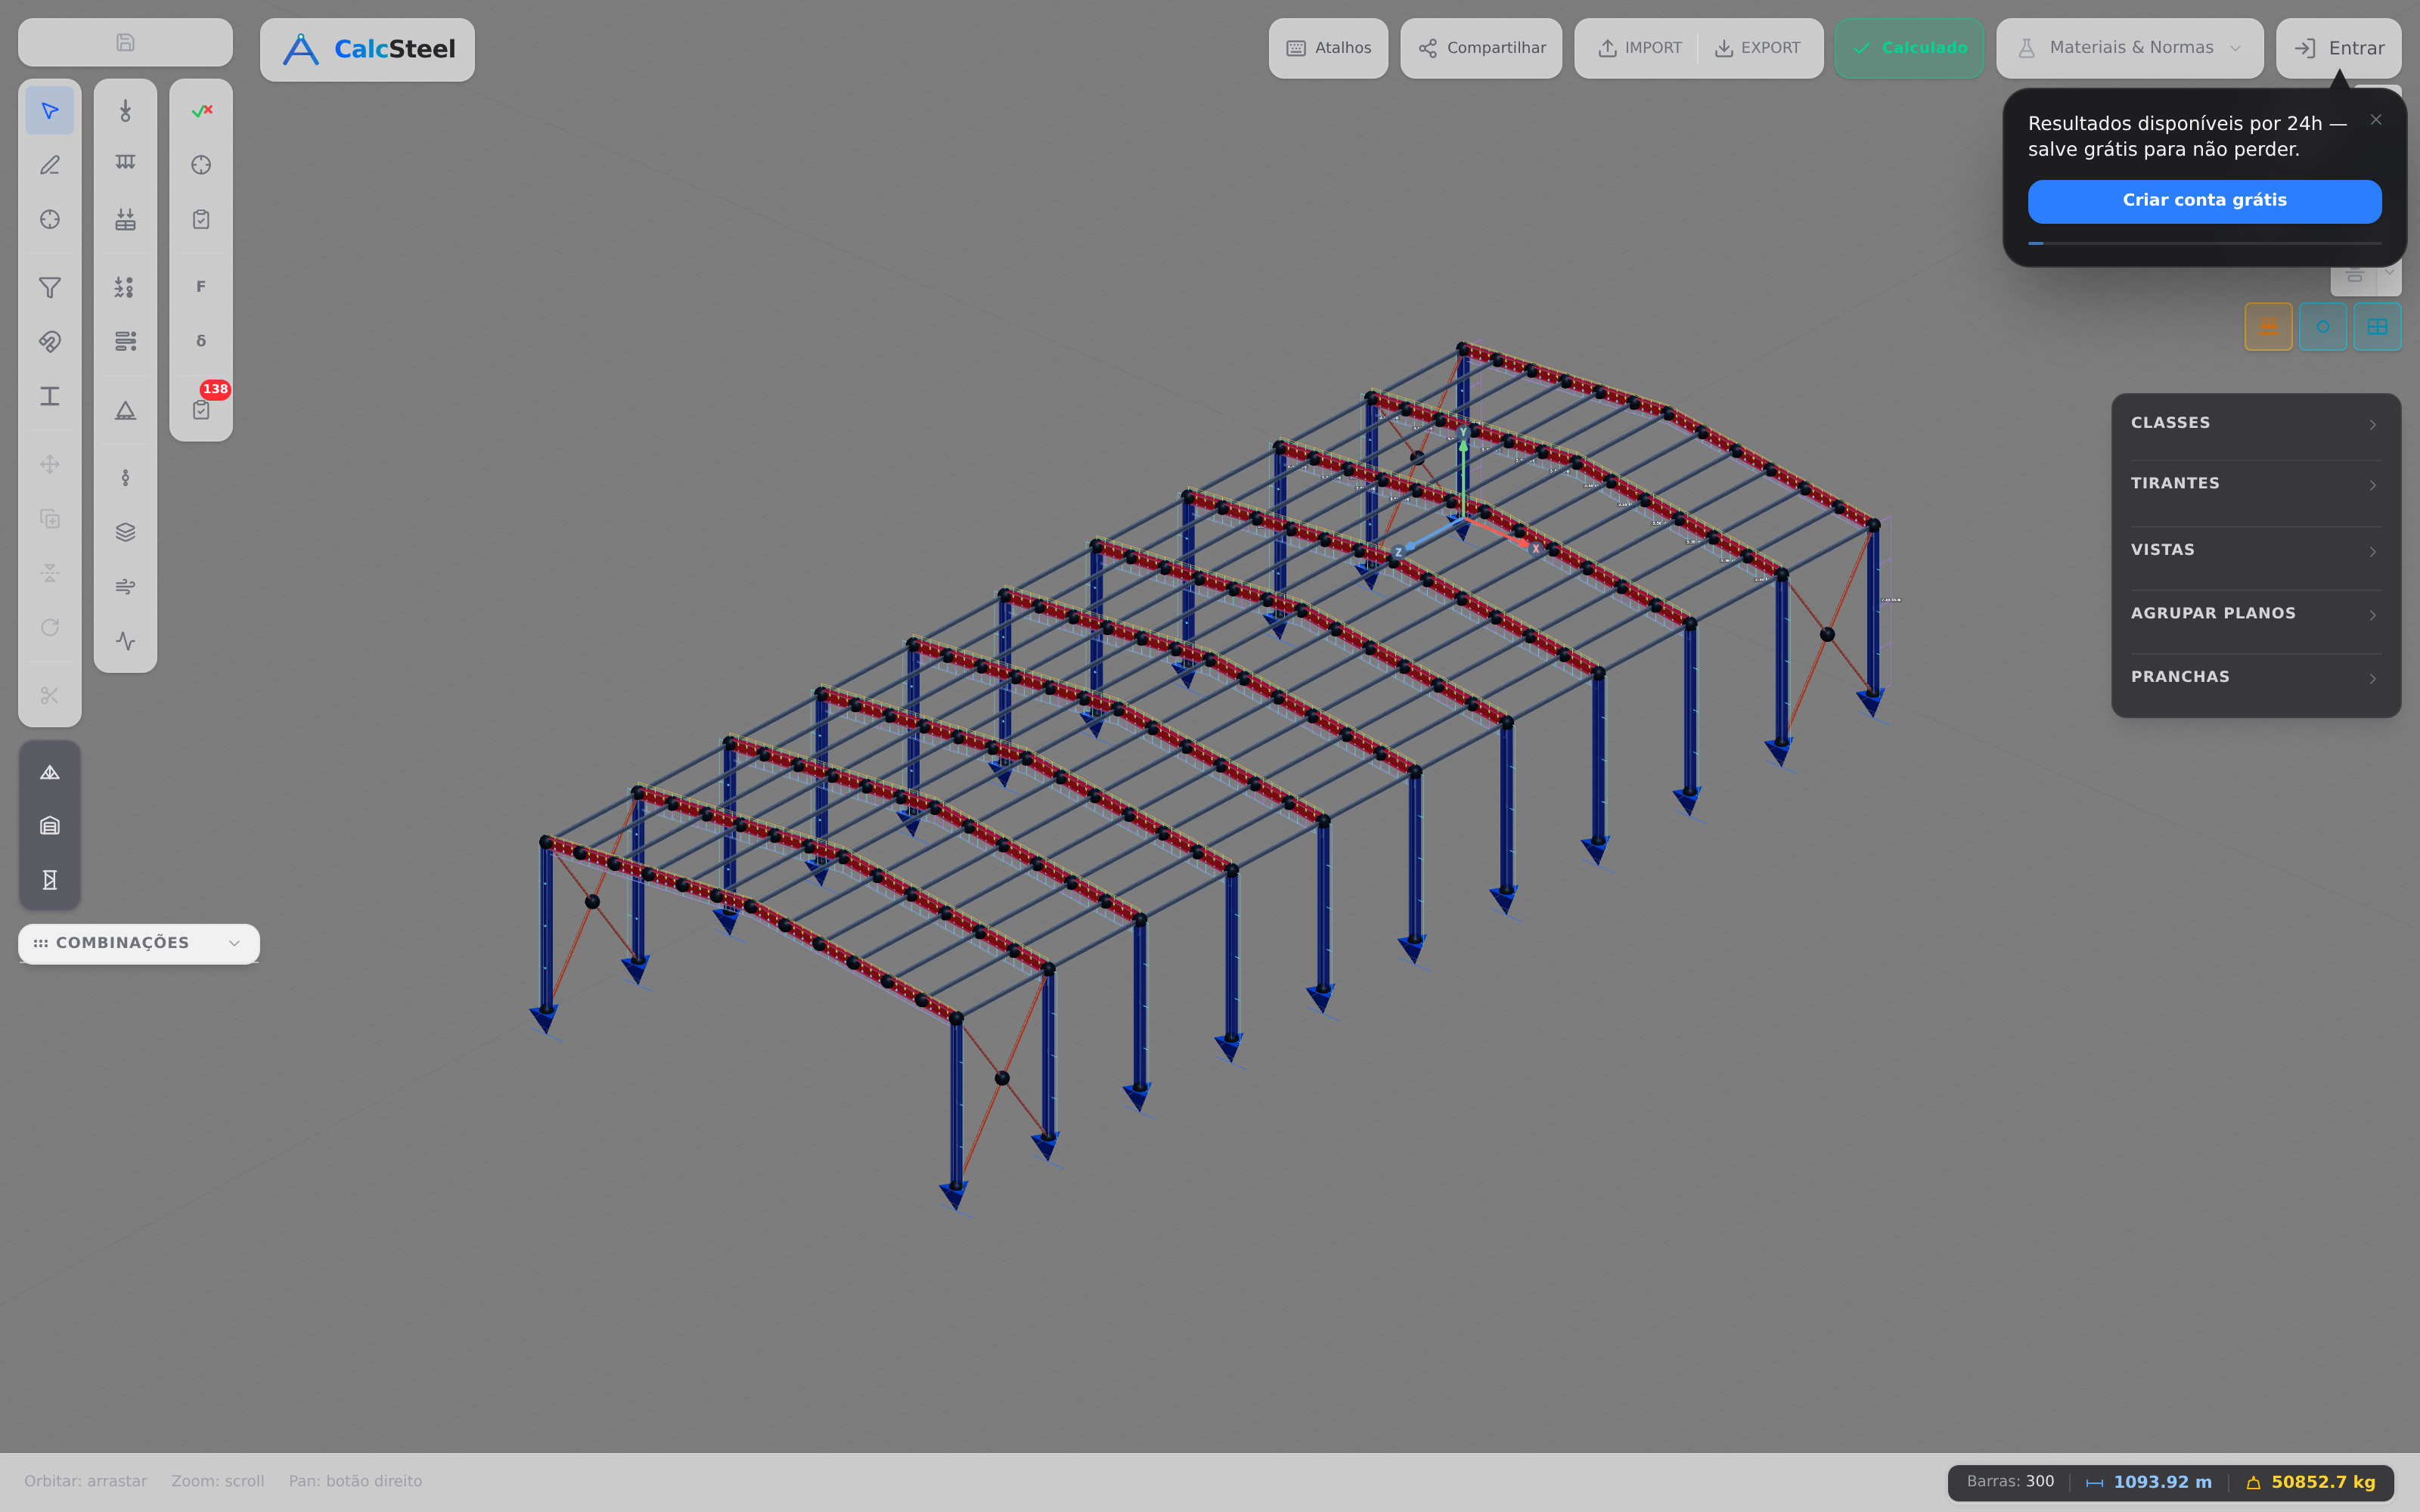Expand the CLASSES panel section
The width and height of the screenshot is (2420, 1512).
[x=2256, y=423]
